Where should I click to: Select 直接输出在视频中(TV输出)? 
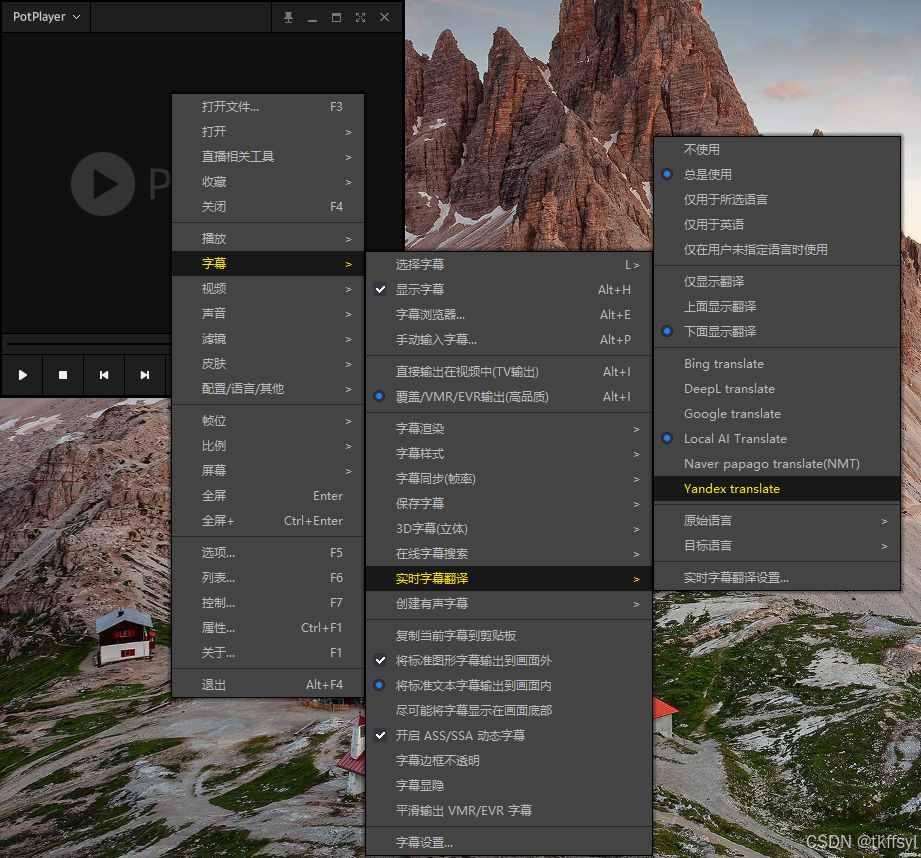coord(509,372)
